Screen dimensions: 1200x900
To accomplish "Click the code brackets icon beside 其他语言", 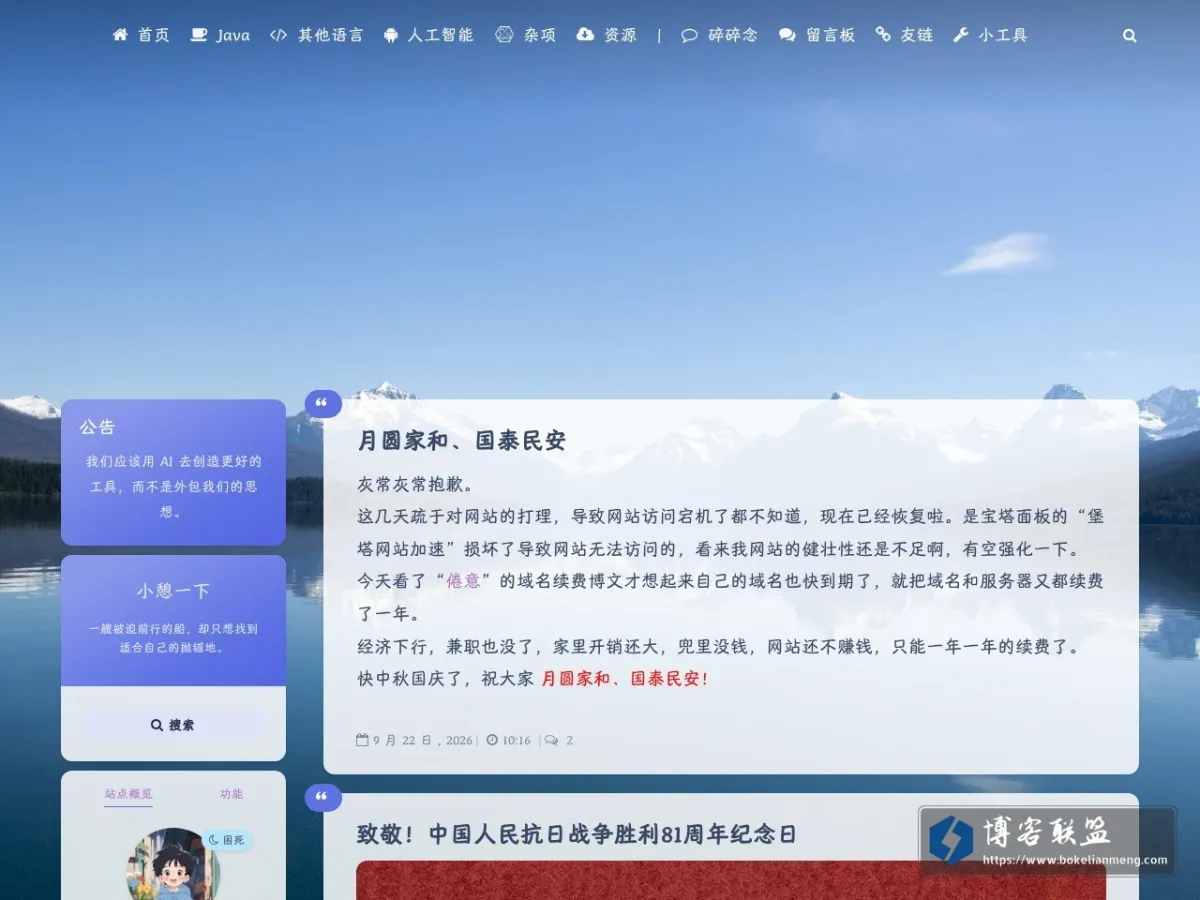I will (x=278, y=35).
